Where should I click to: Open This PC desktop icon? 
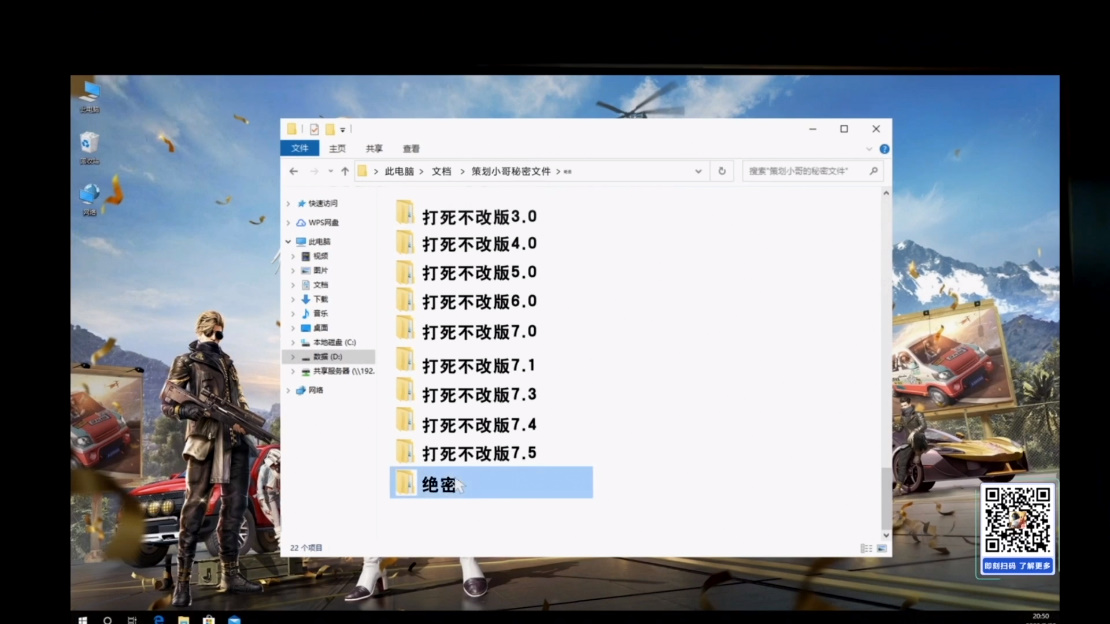[x=90, y=96]
